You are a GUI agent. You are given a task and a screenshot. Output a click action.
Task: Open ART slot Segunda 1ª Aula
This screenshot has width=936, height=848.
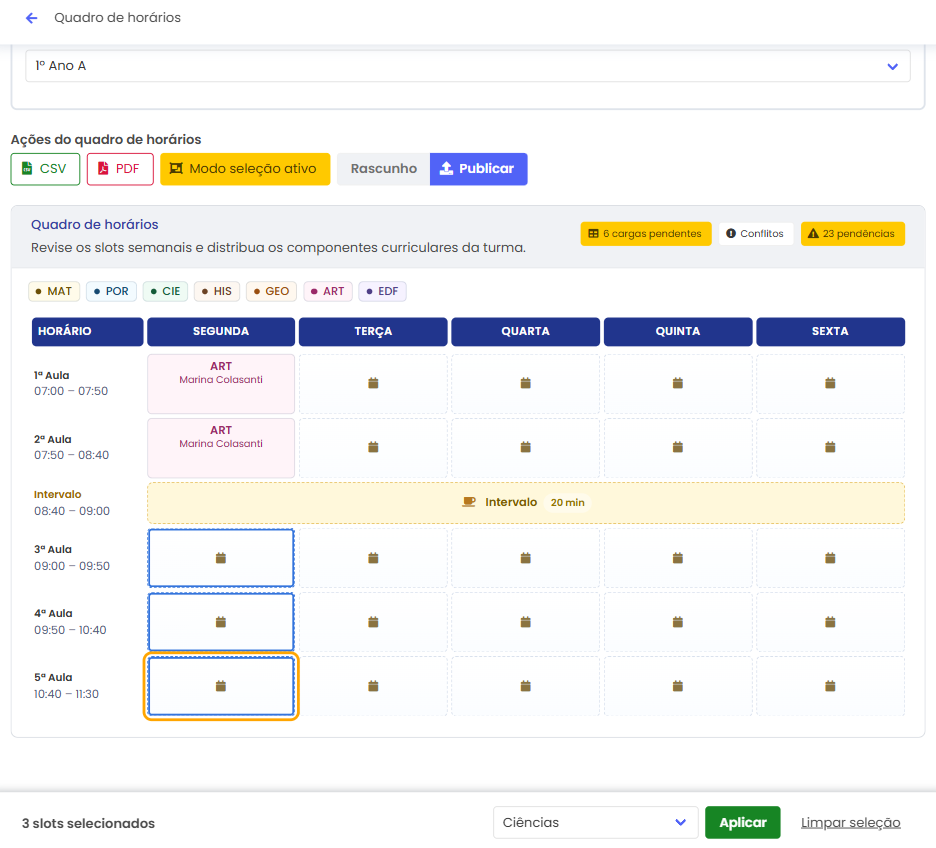pos(221,384)
